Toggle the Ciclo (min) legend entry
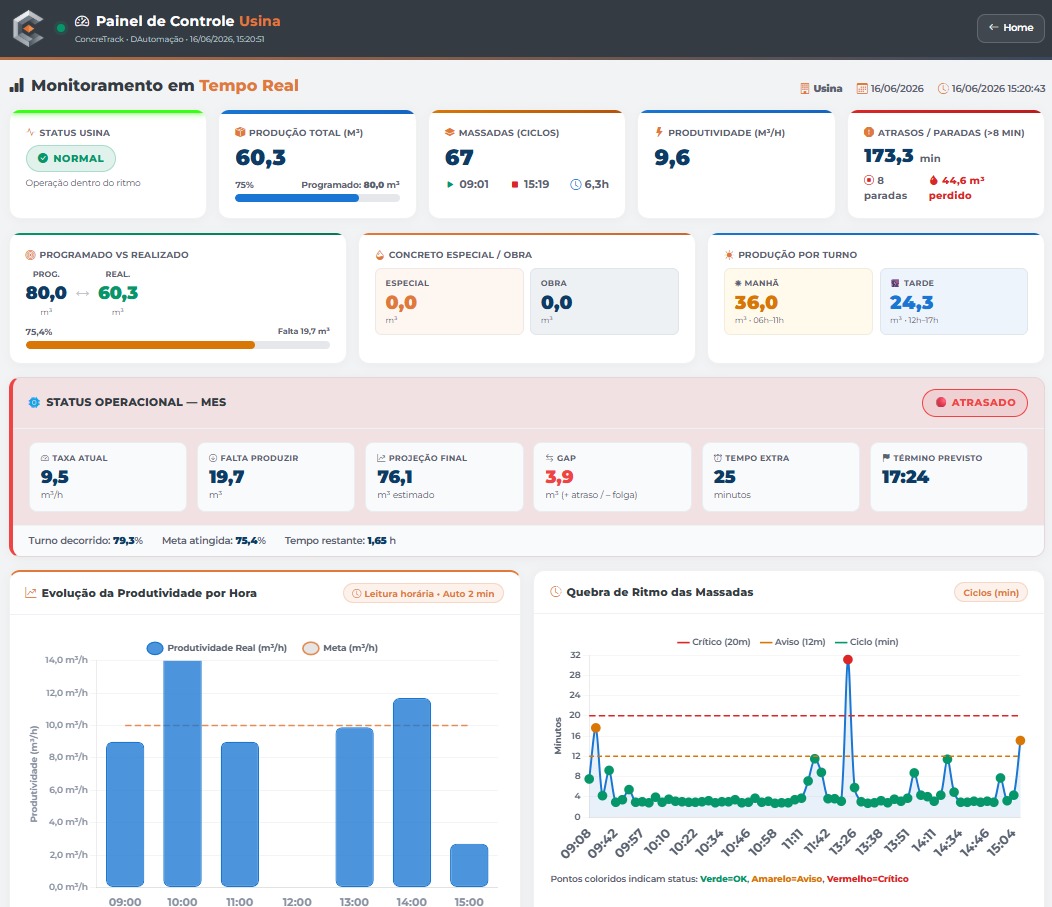The height and width of the screenshot is (907, 1052). pos(866,642)
